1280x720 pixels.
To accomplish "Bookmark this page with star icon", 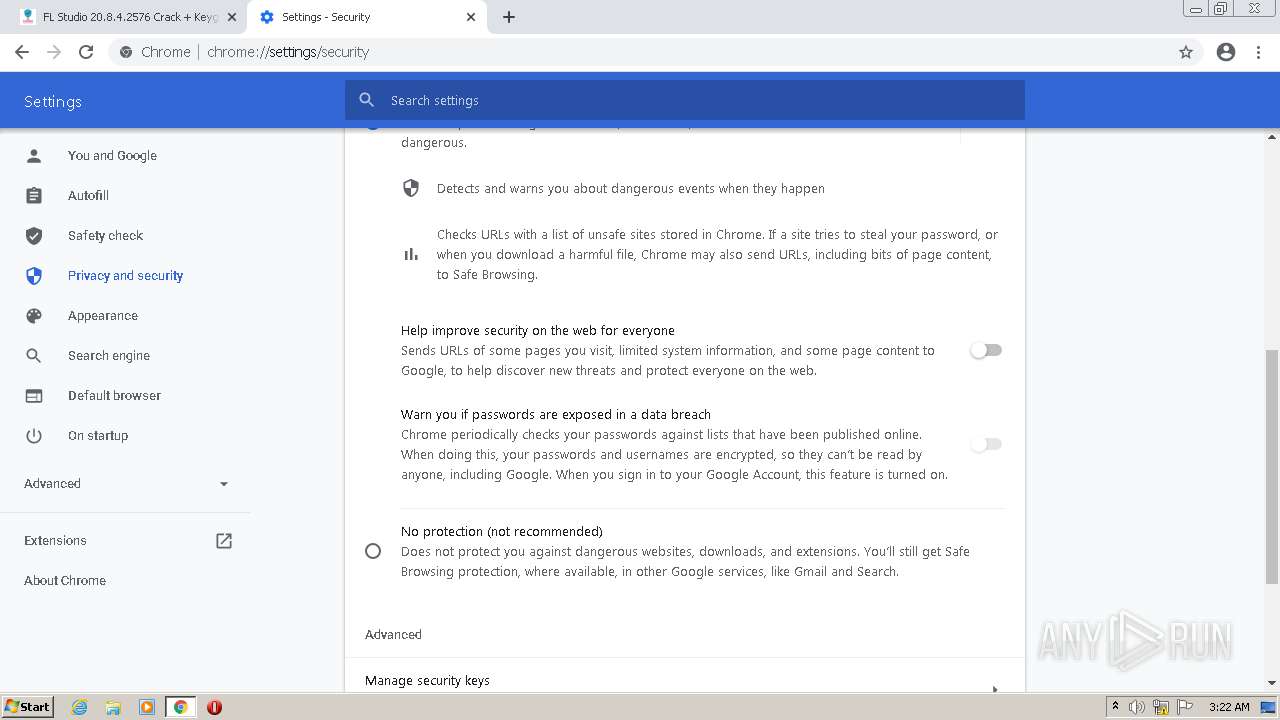I will coord(1186,52).
